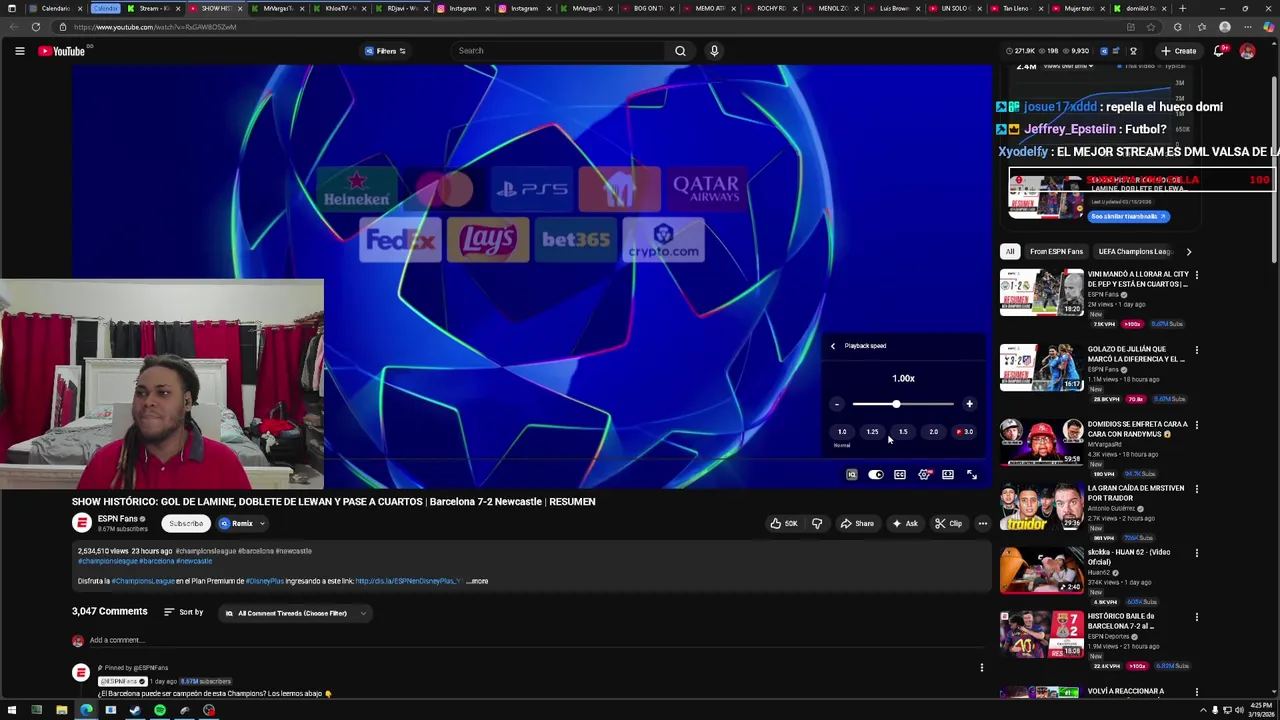Open the account avatar menu
The image size is (1280, 720).
1247,51
